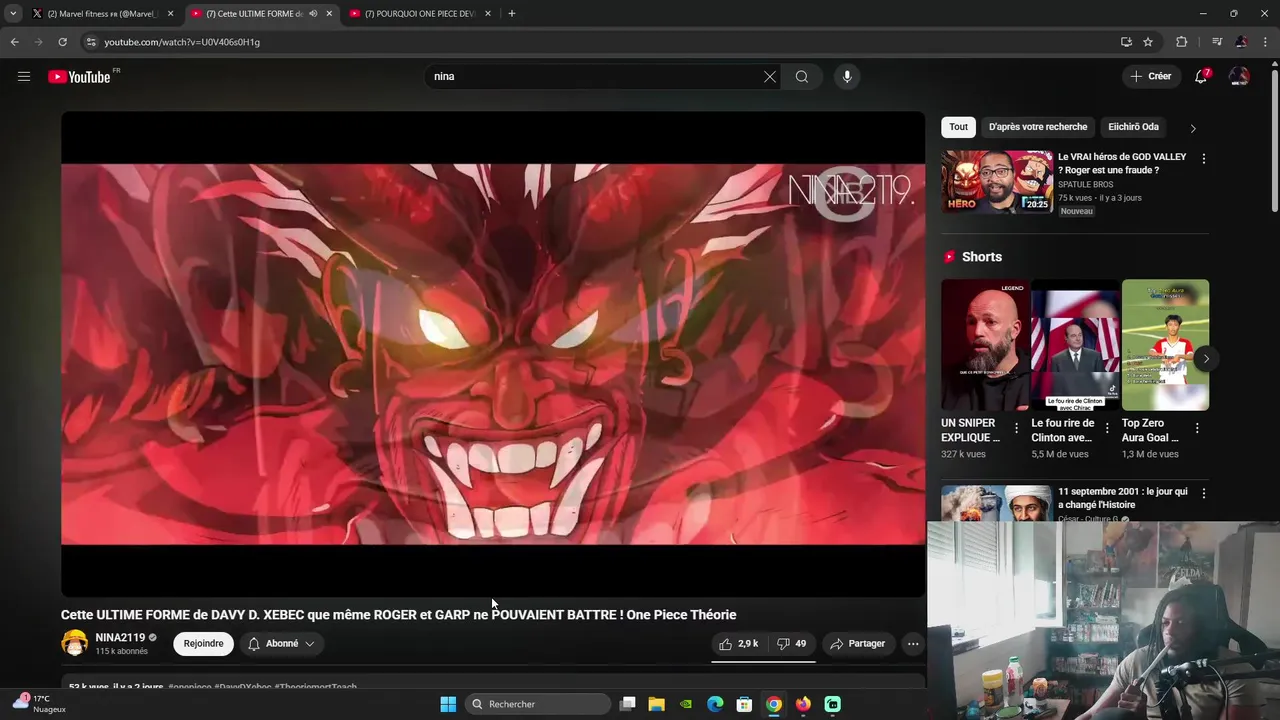Start voice search with the microphone icon
This screenshot has height=720, width=1280.
847,77
